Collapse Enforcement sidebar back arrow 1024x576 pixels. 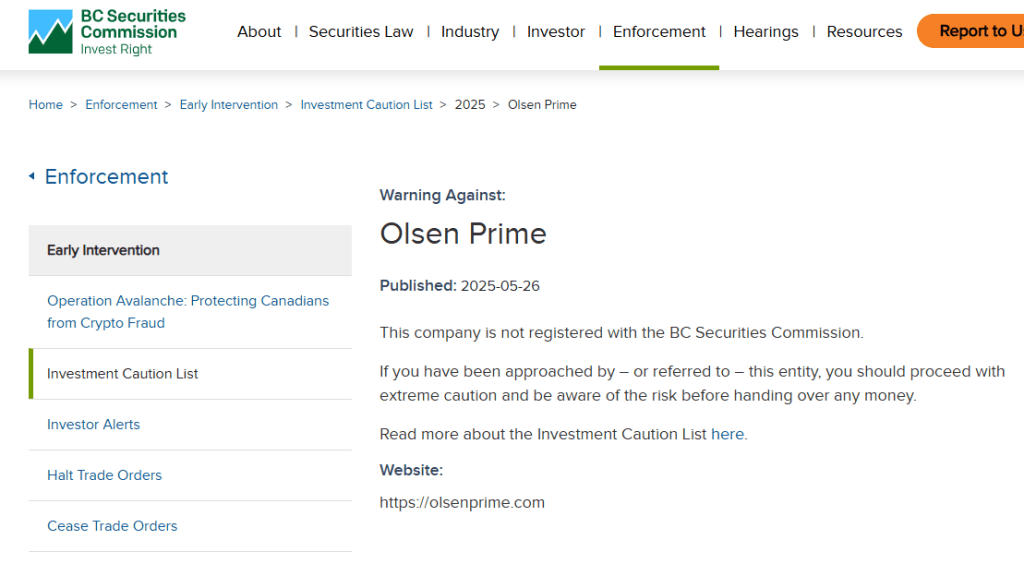pyautogui.click(x=31, y=176)
